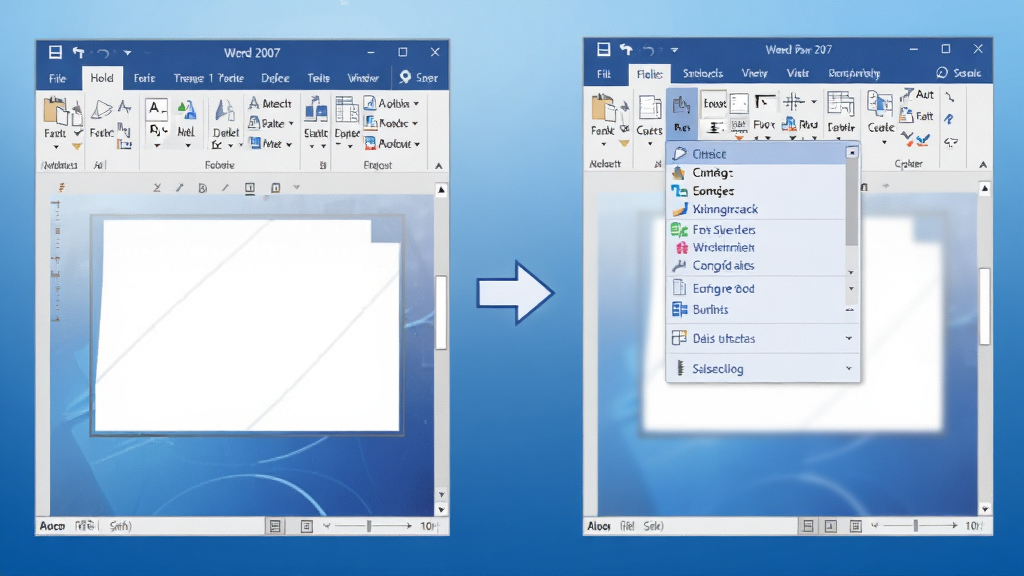Switch to the Sntiocls tab in the right window

coord(703,73)
